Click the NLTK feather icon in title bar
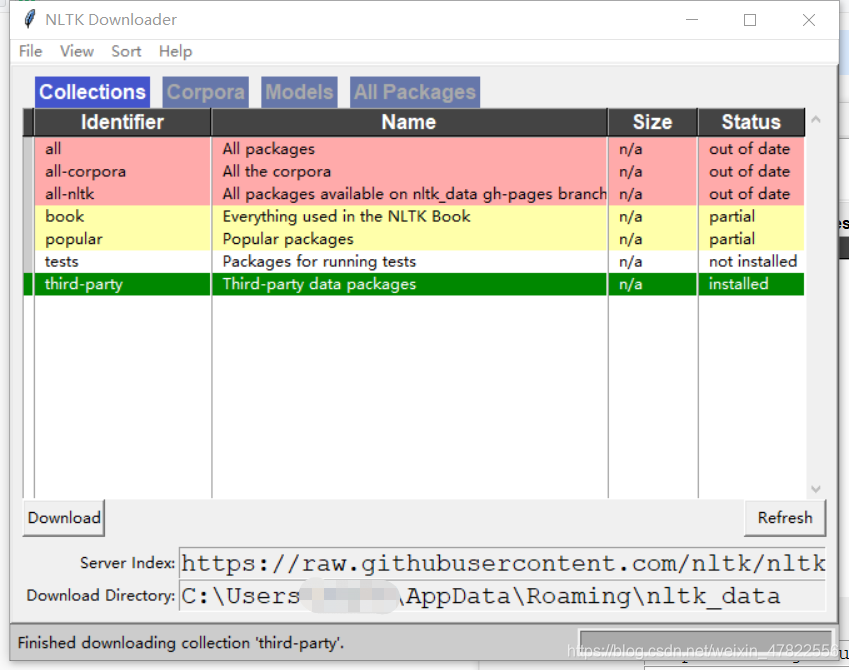The height and width of the screenshot is (670, 849). 30,19
